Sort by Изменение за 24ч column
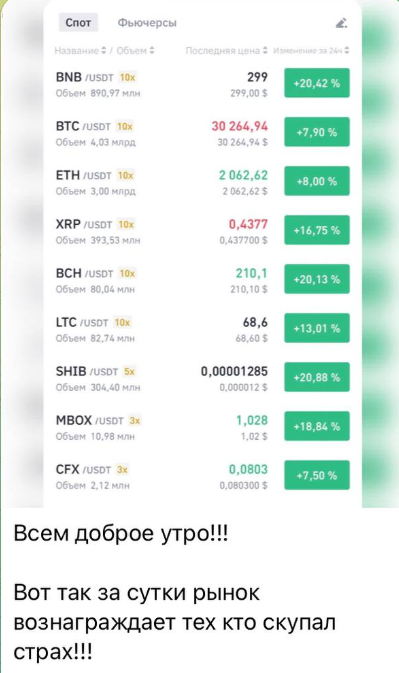Screen dimensions: 399x673 pos(311,51)
